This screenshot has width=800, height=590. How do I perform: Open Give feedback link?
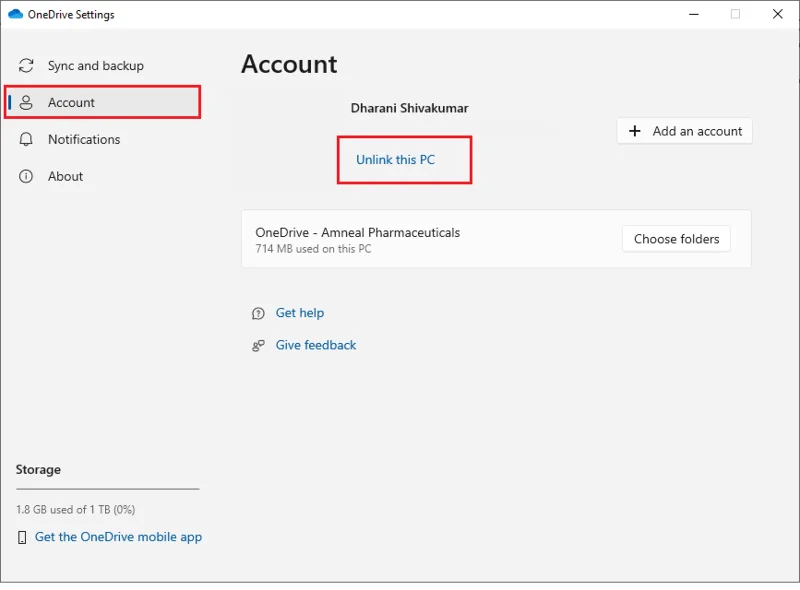pyautogui.click(x=316, y=346)
